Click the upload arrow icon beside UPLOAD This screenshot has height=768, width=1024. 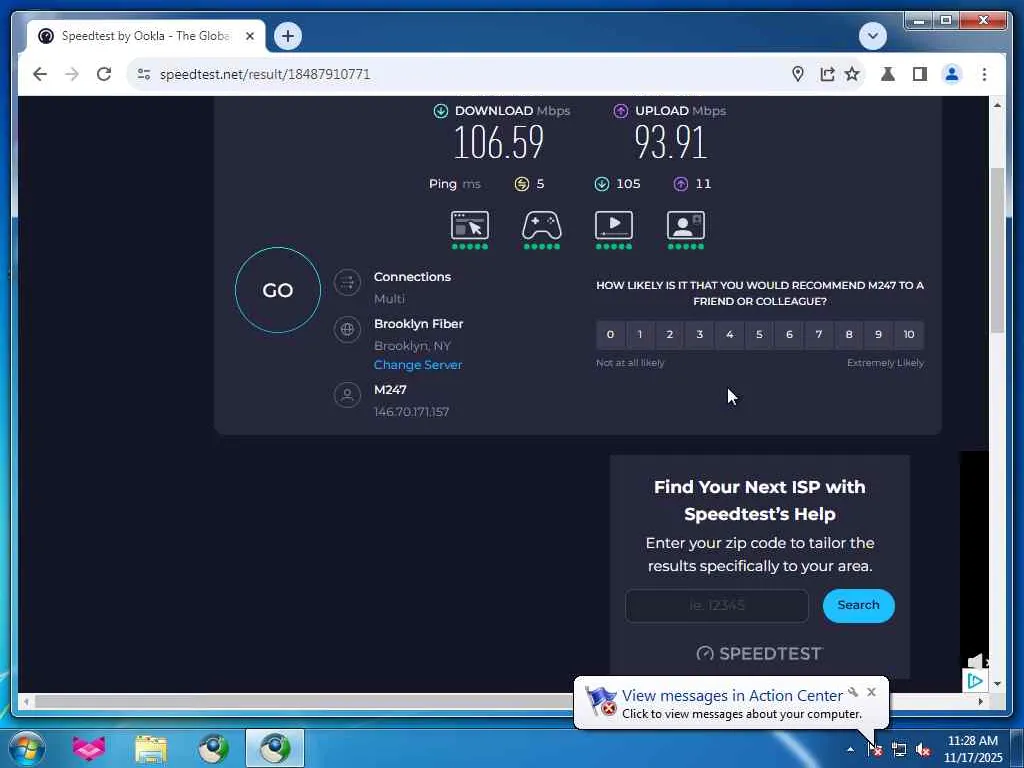click(620, 110)
